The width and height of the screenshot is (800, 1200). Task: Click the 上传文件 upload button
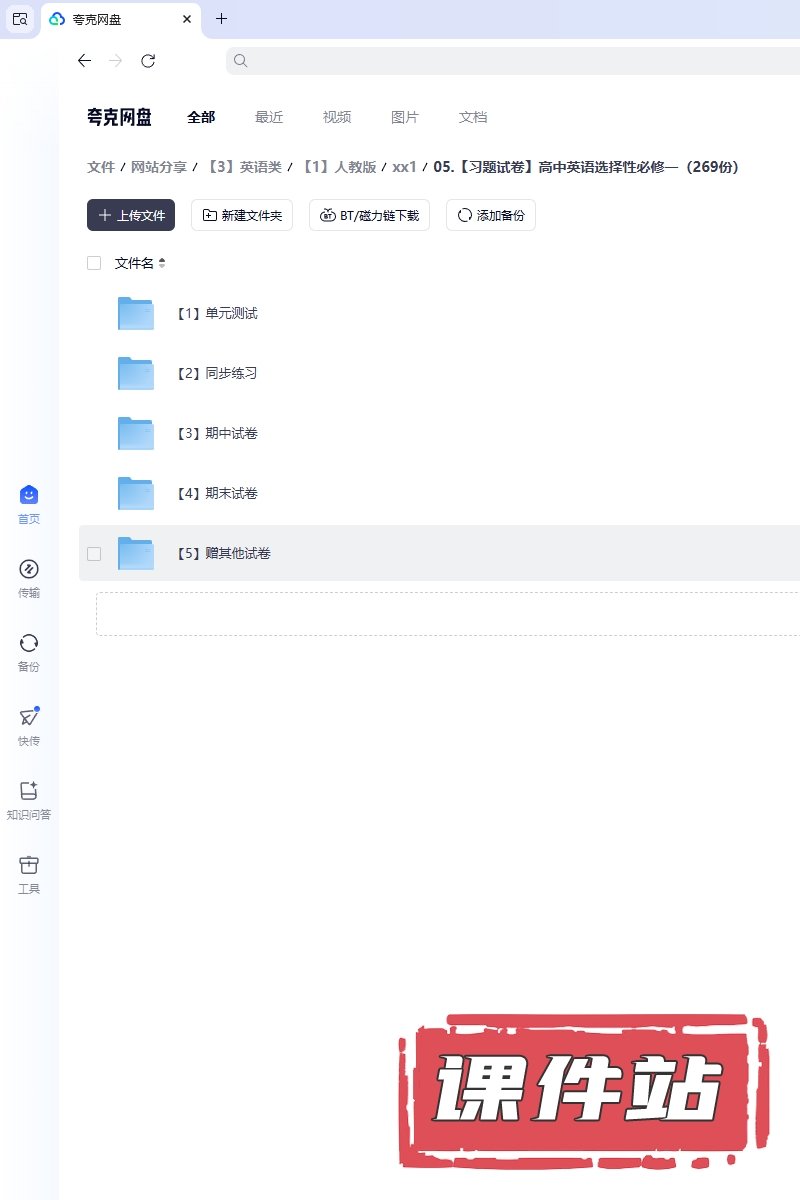(131, 215)
